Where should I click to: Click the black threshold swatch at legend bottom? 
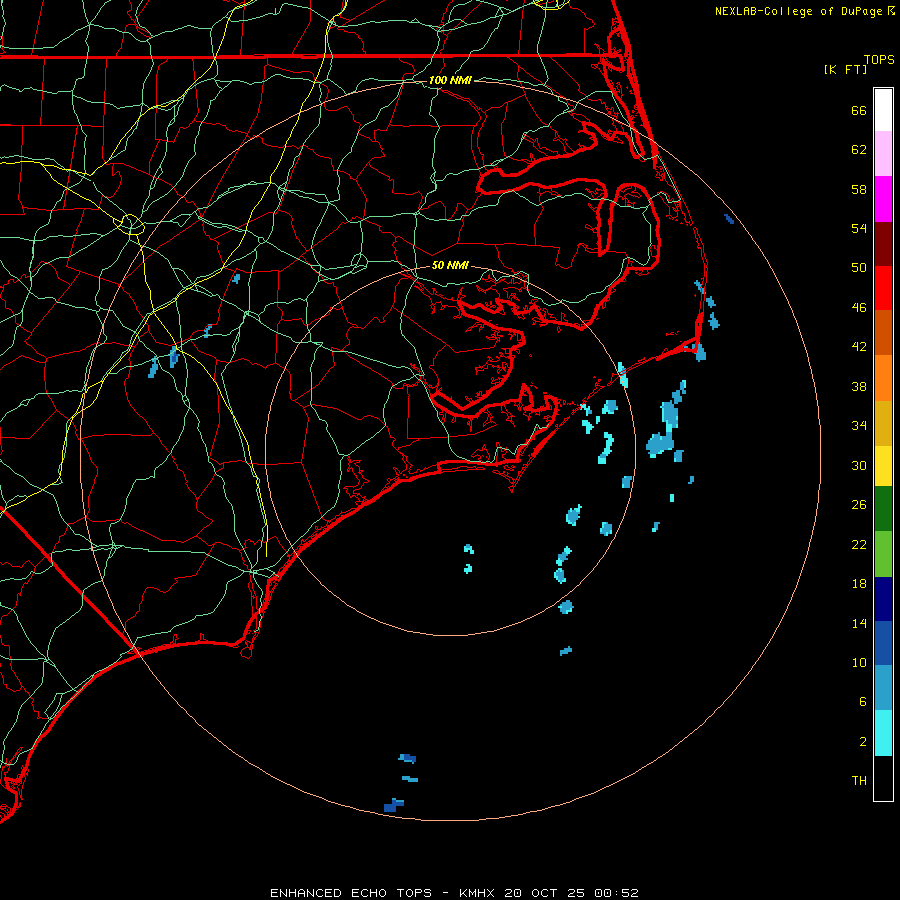(x=883, y=778)
